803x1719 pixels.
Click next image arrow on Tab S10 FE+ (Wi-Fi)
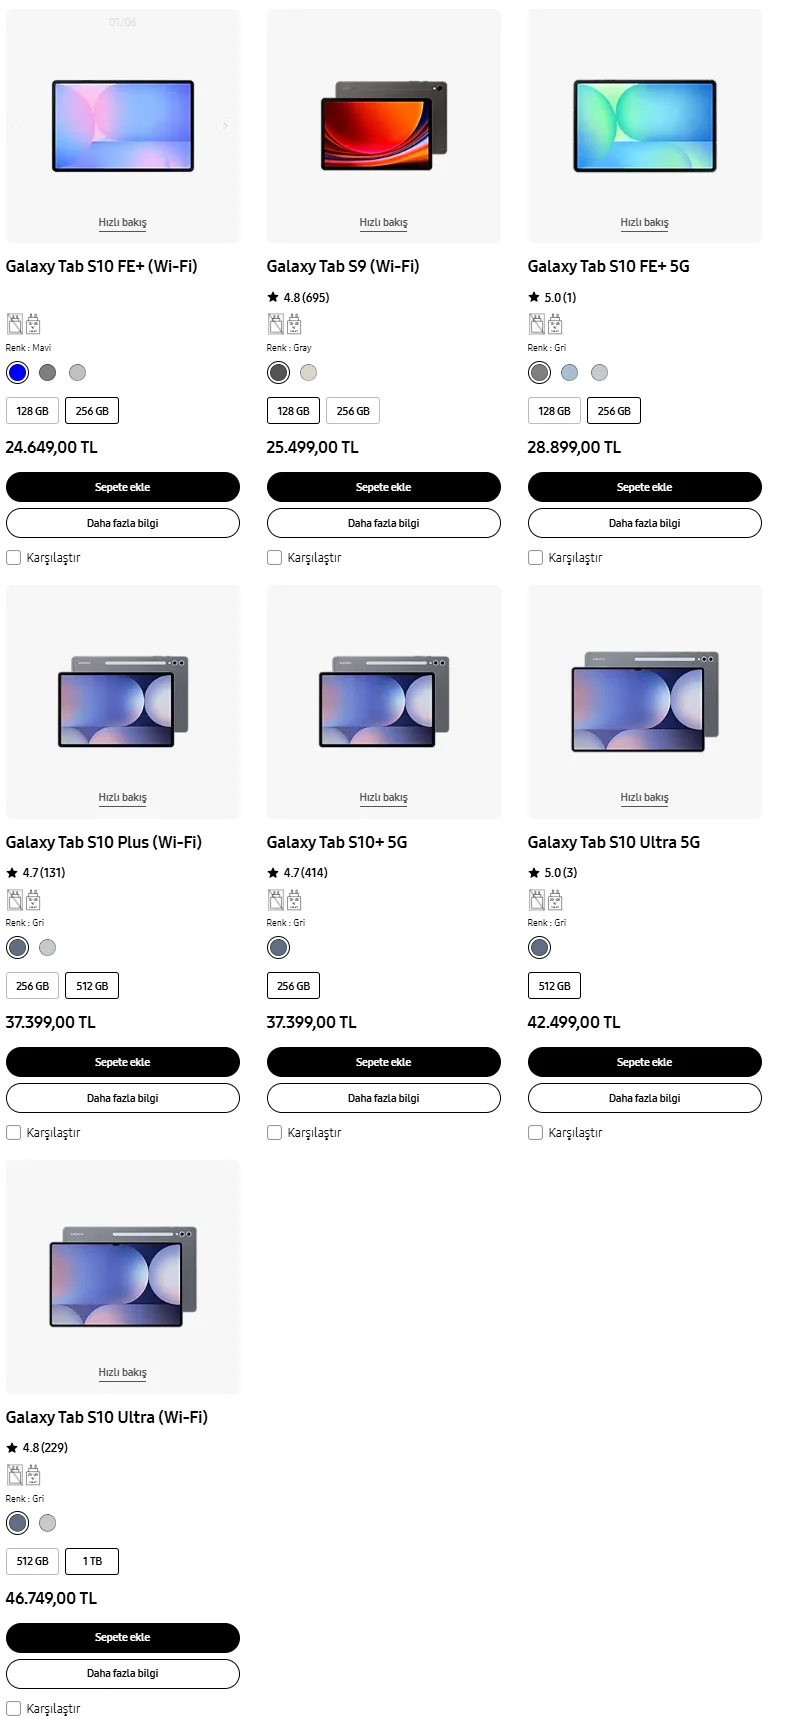[x=225, y=126]
